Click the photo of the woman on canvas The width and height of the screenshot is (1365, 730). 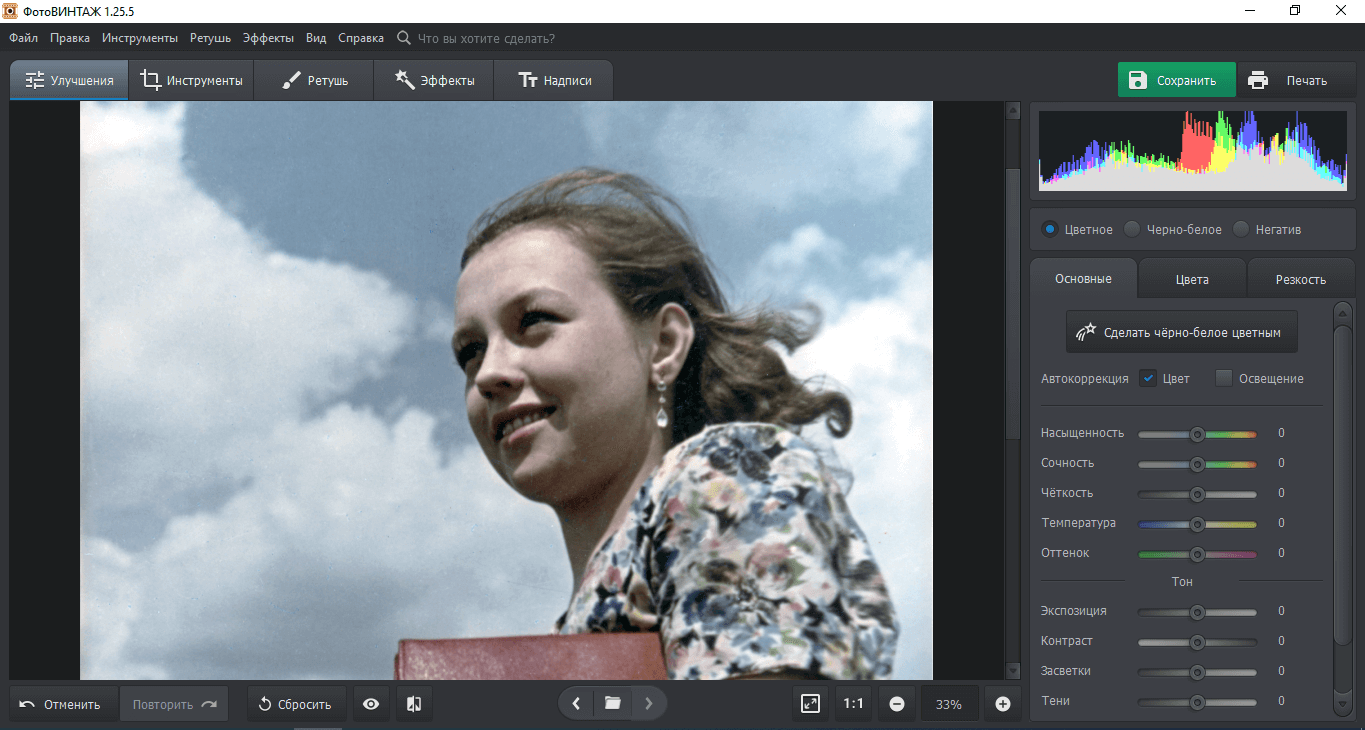(x=506, y=391)
